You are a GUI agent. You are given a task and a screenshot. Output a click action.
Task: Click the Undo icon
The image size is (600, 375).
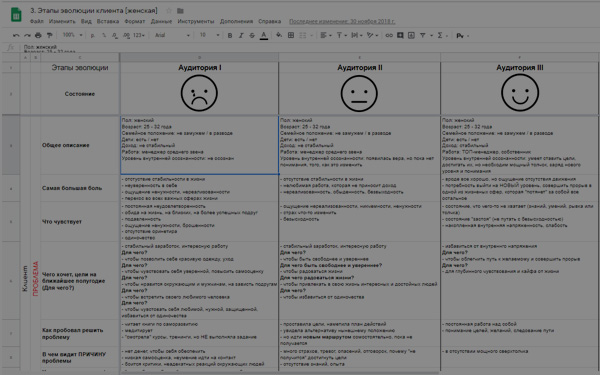16,35
